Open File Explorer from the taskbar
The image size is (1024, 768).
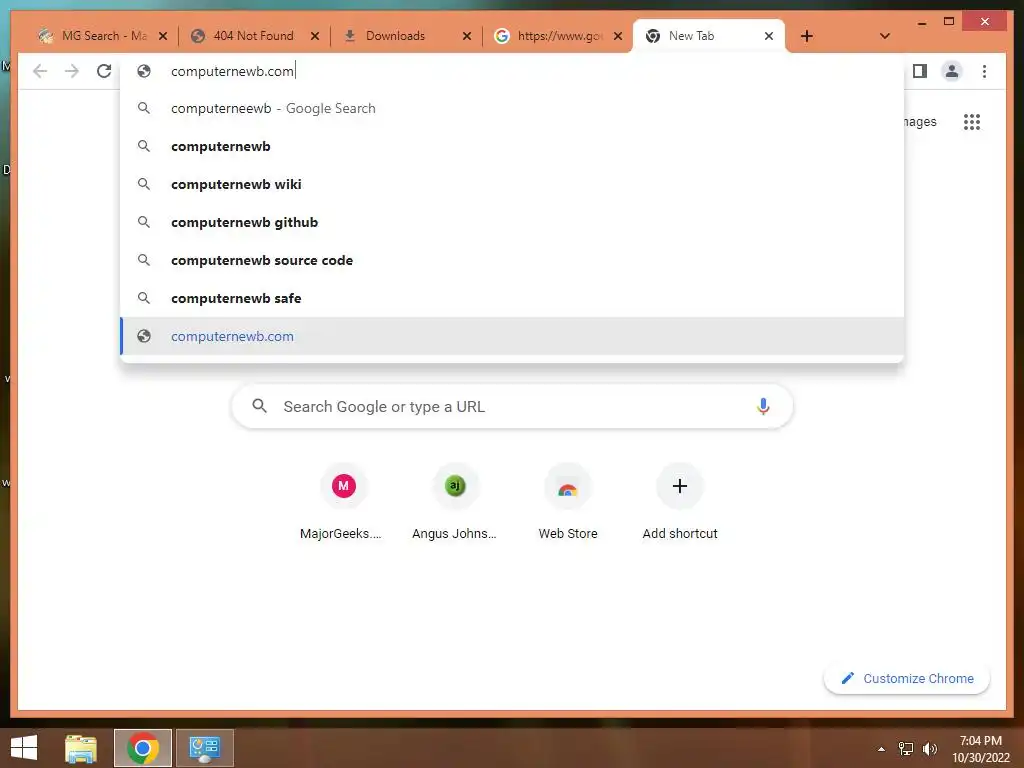[x=81, y=748]
